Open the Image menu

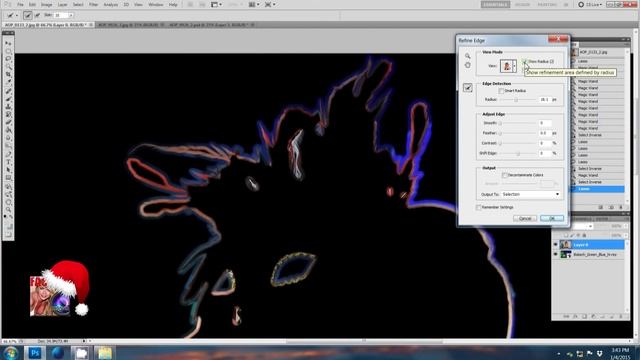point(47,4)
